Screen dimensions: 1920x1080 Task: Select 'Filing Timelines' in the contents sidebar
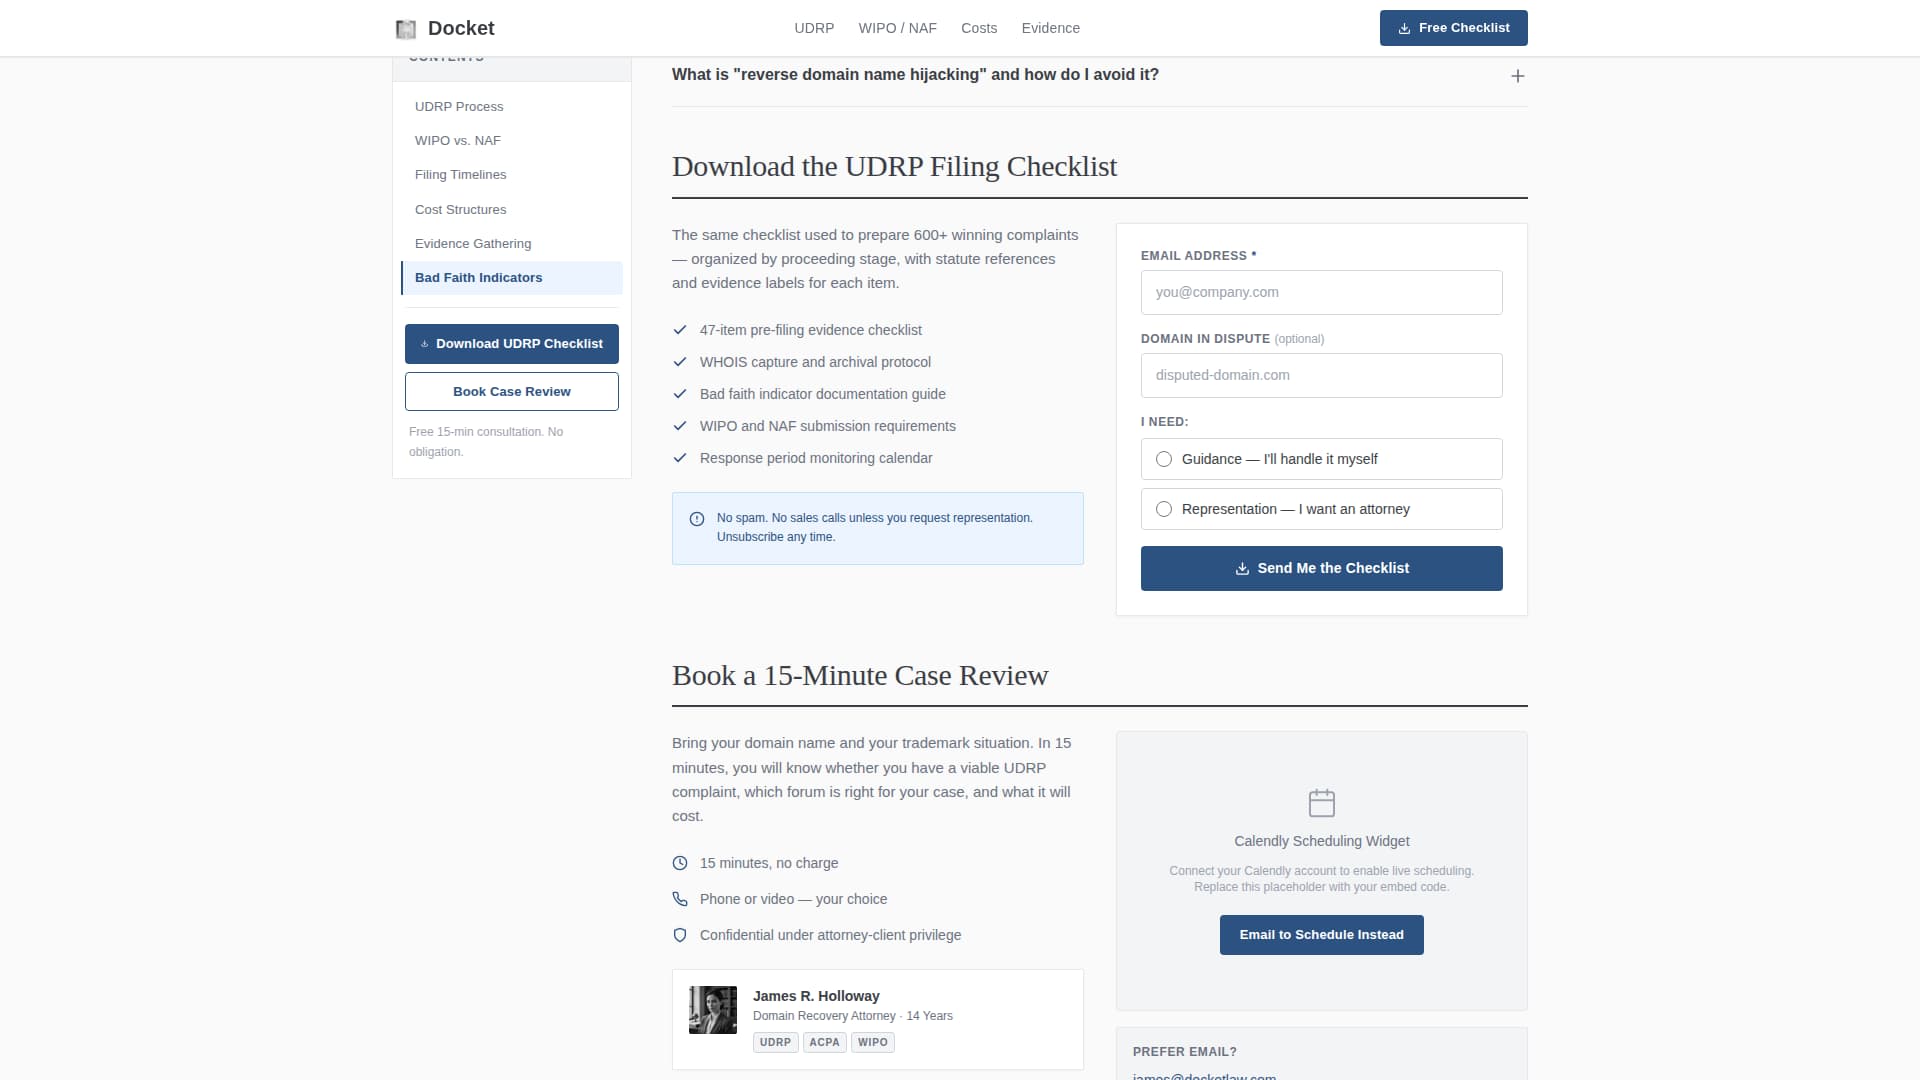tap(461, 174)
